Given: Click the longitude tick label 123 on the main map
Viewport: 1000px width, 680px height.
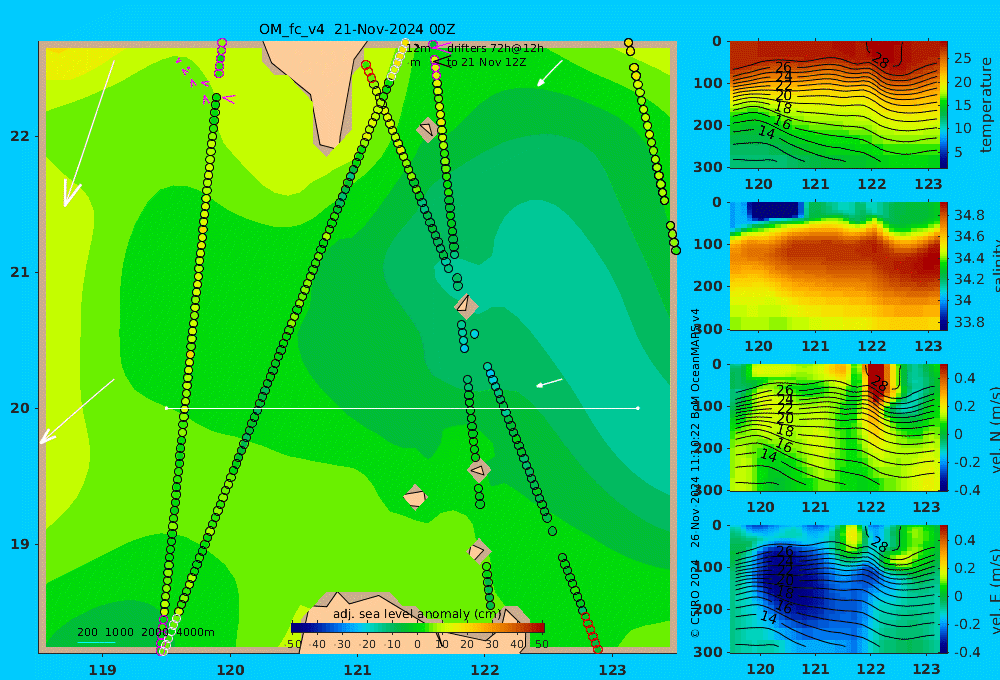Looking at the screenshot, I should 613,670.
